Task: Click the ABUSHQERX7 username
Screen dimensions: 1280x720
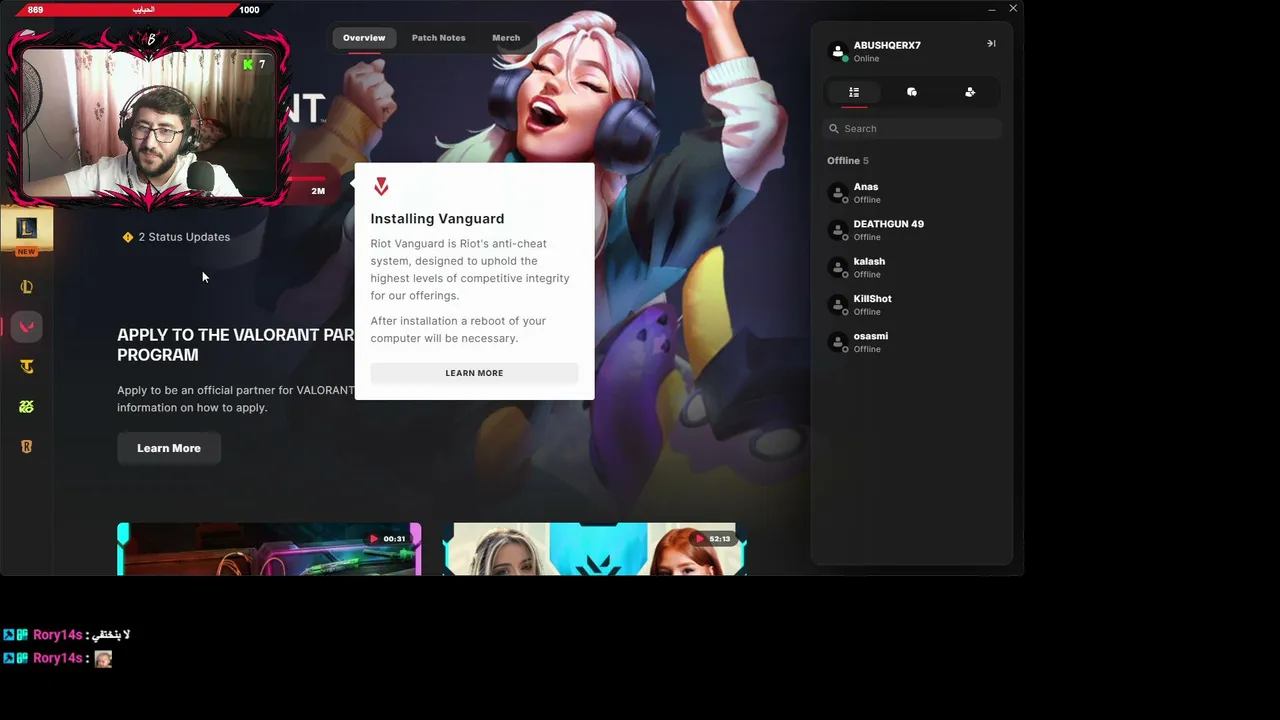Action: (x=887, y=45)
